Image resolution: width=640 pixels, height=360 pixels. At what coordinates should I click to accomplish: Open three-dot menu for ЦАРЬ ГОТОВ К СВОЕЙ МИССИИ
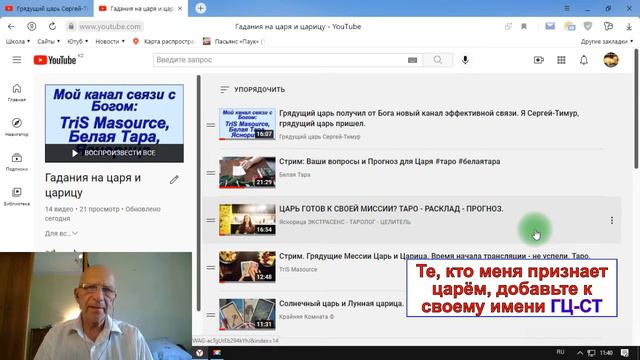(611, 220)
